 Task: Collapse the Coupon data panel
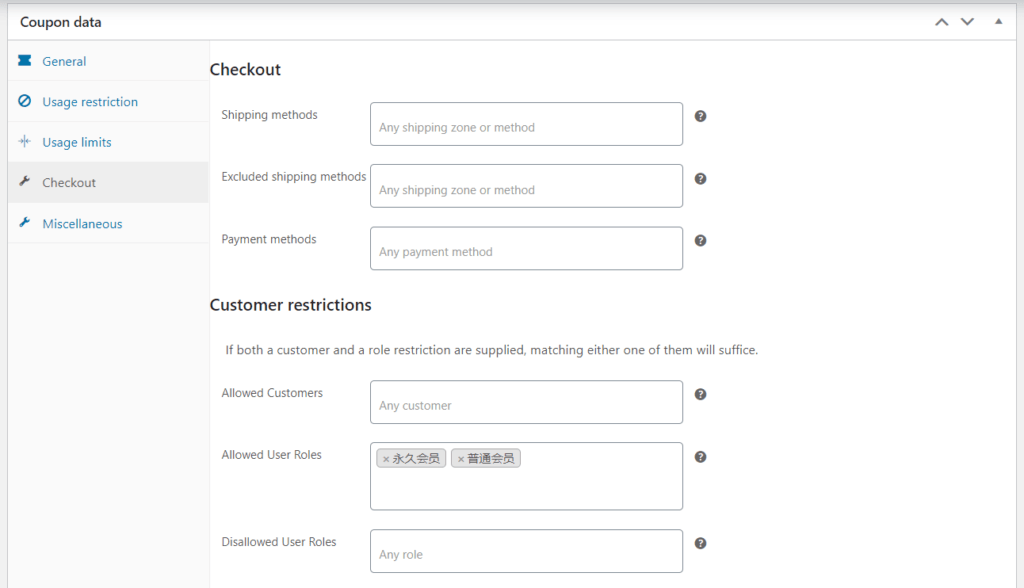point(998,22)
